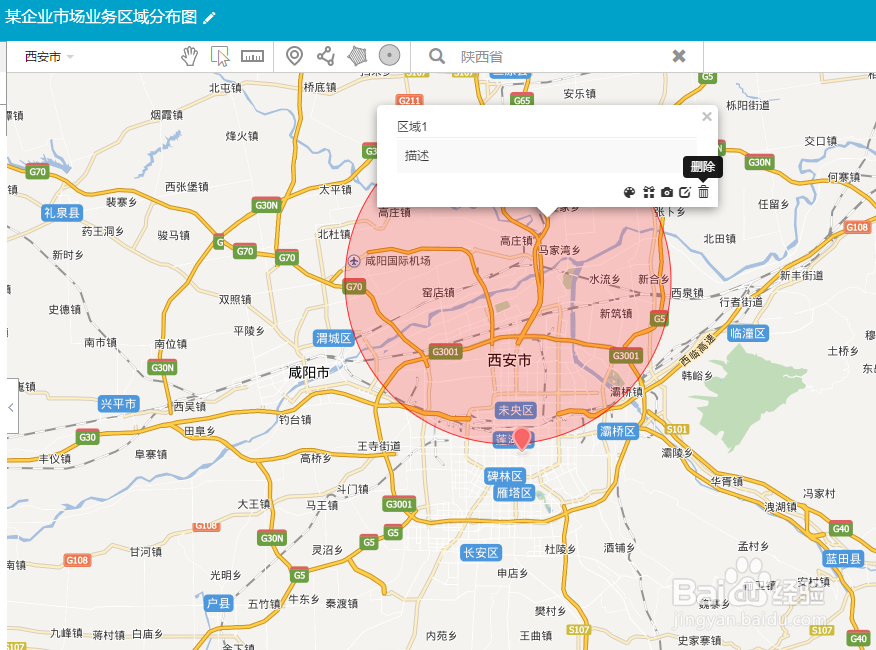
Task: Select the polygon drawing tool
Action: [x=357, y=56]
